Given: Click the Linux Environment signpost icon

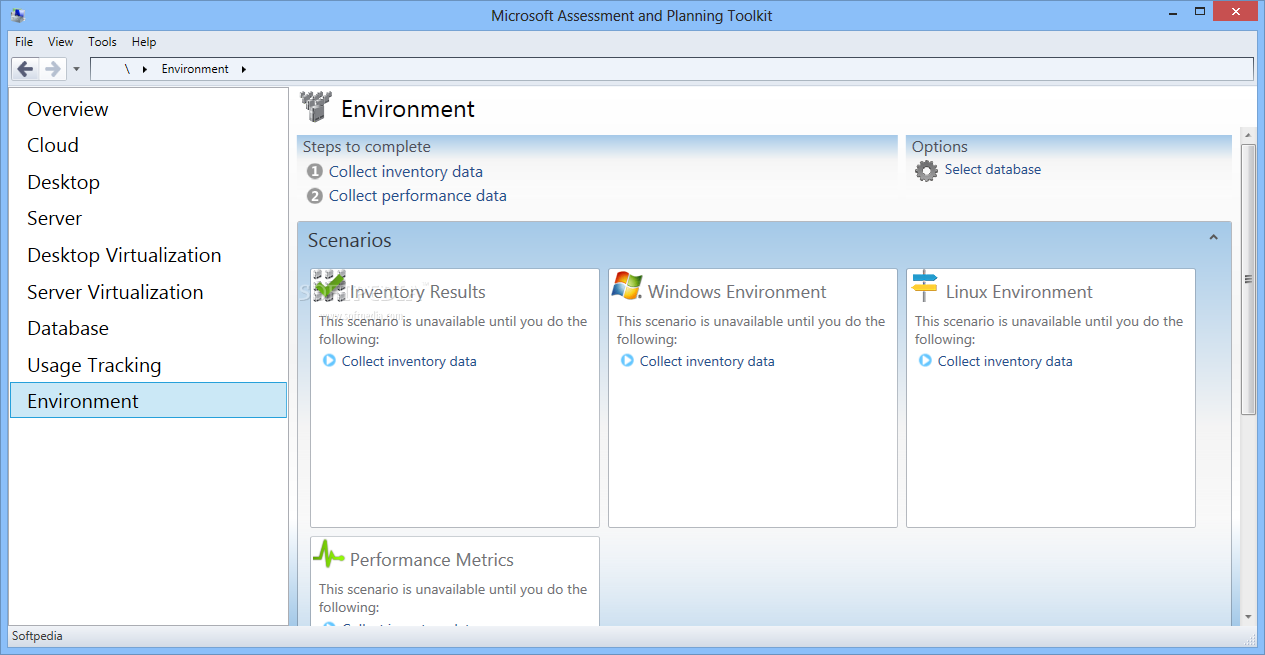Looking at the screenshot, I should (925, 287).
